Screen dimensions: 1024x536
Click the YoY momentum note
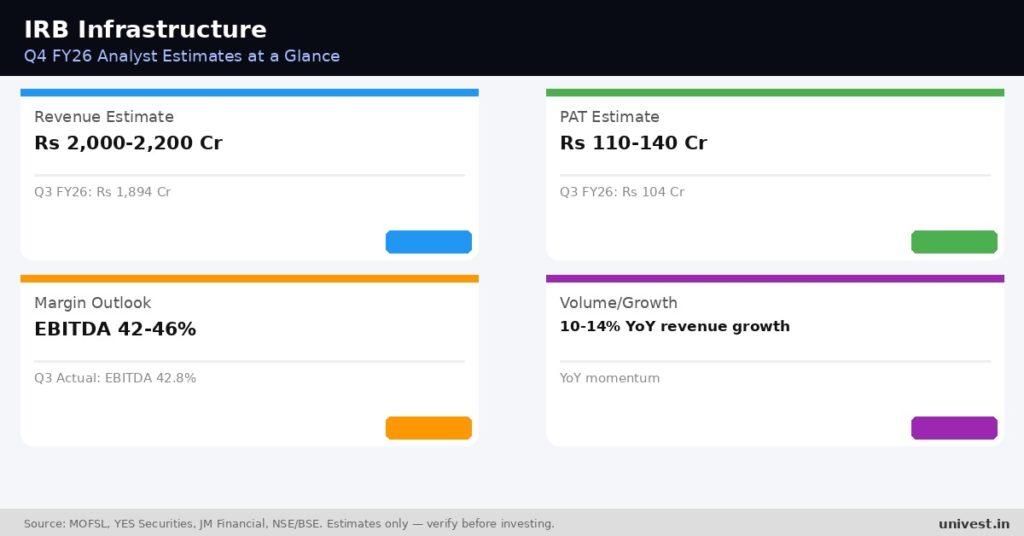click(x=609, y=378)
